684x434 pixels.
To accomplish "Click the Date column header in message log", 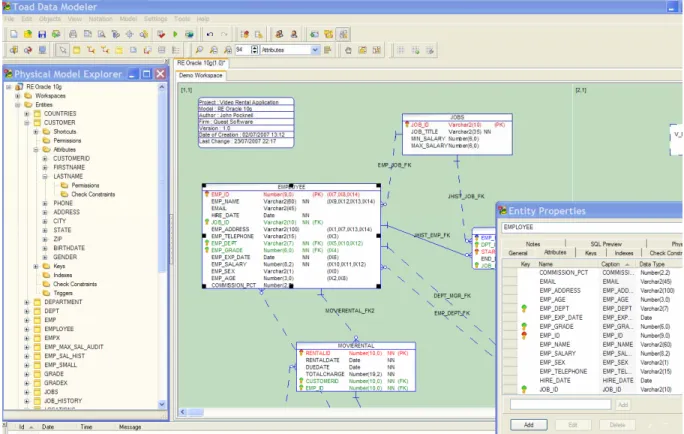I will (48, 427).
